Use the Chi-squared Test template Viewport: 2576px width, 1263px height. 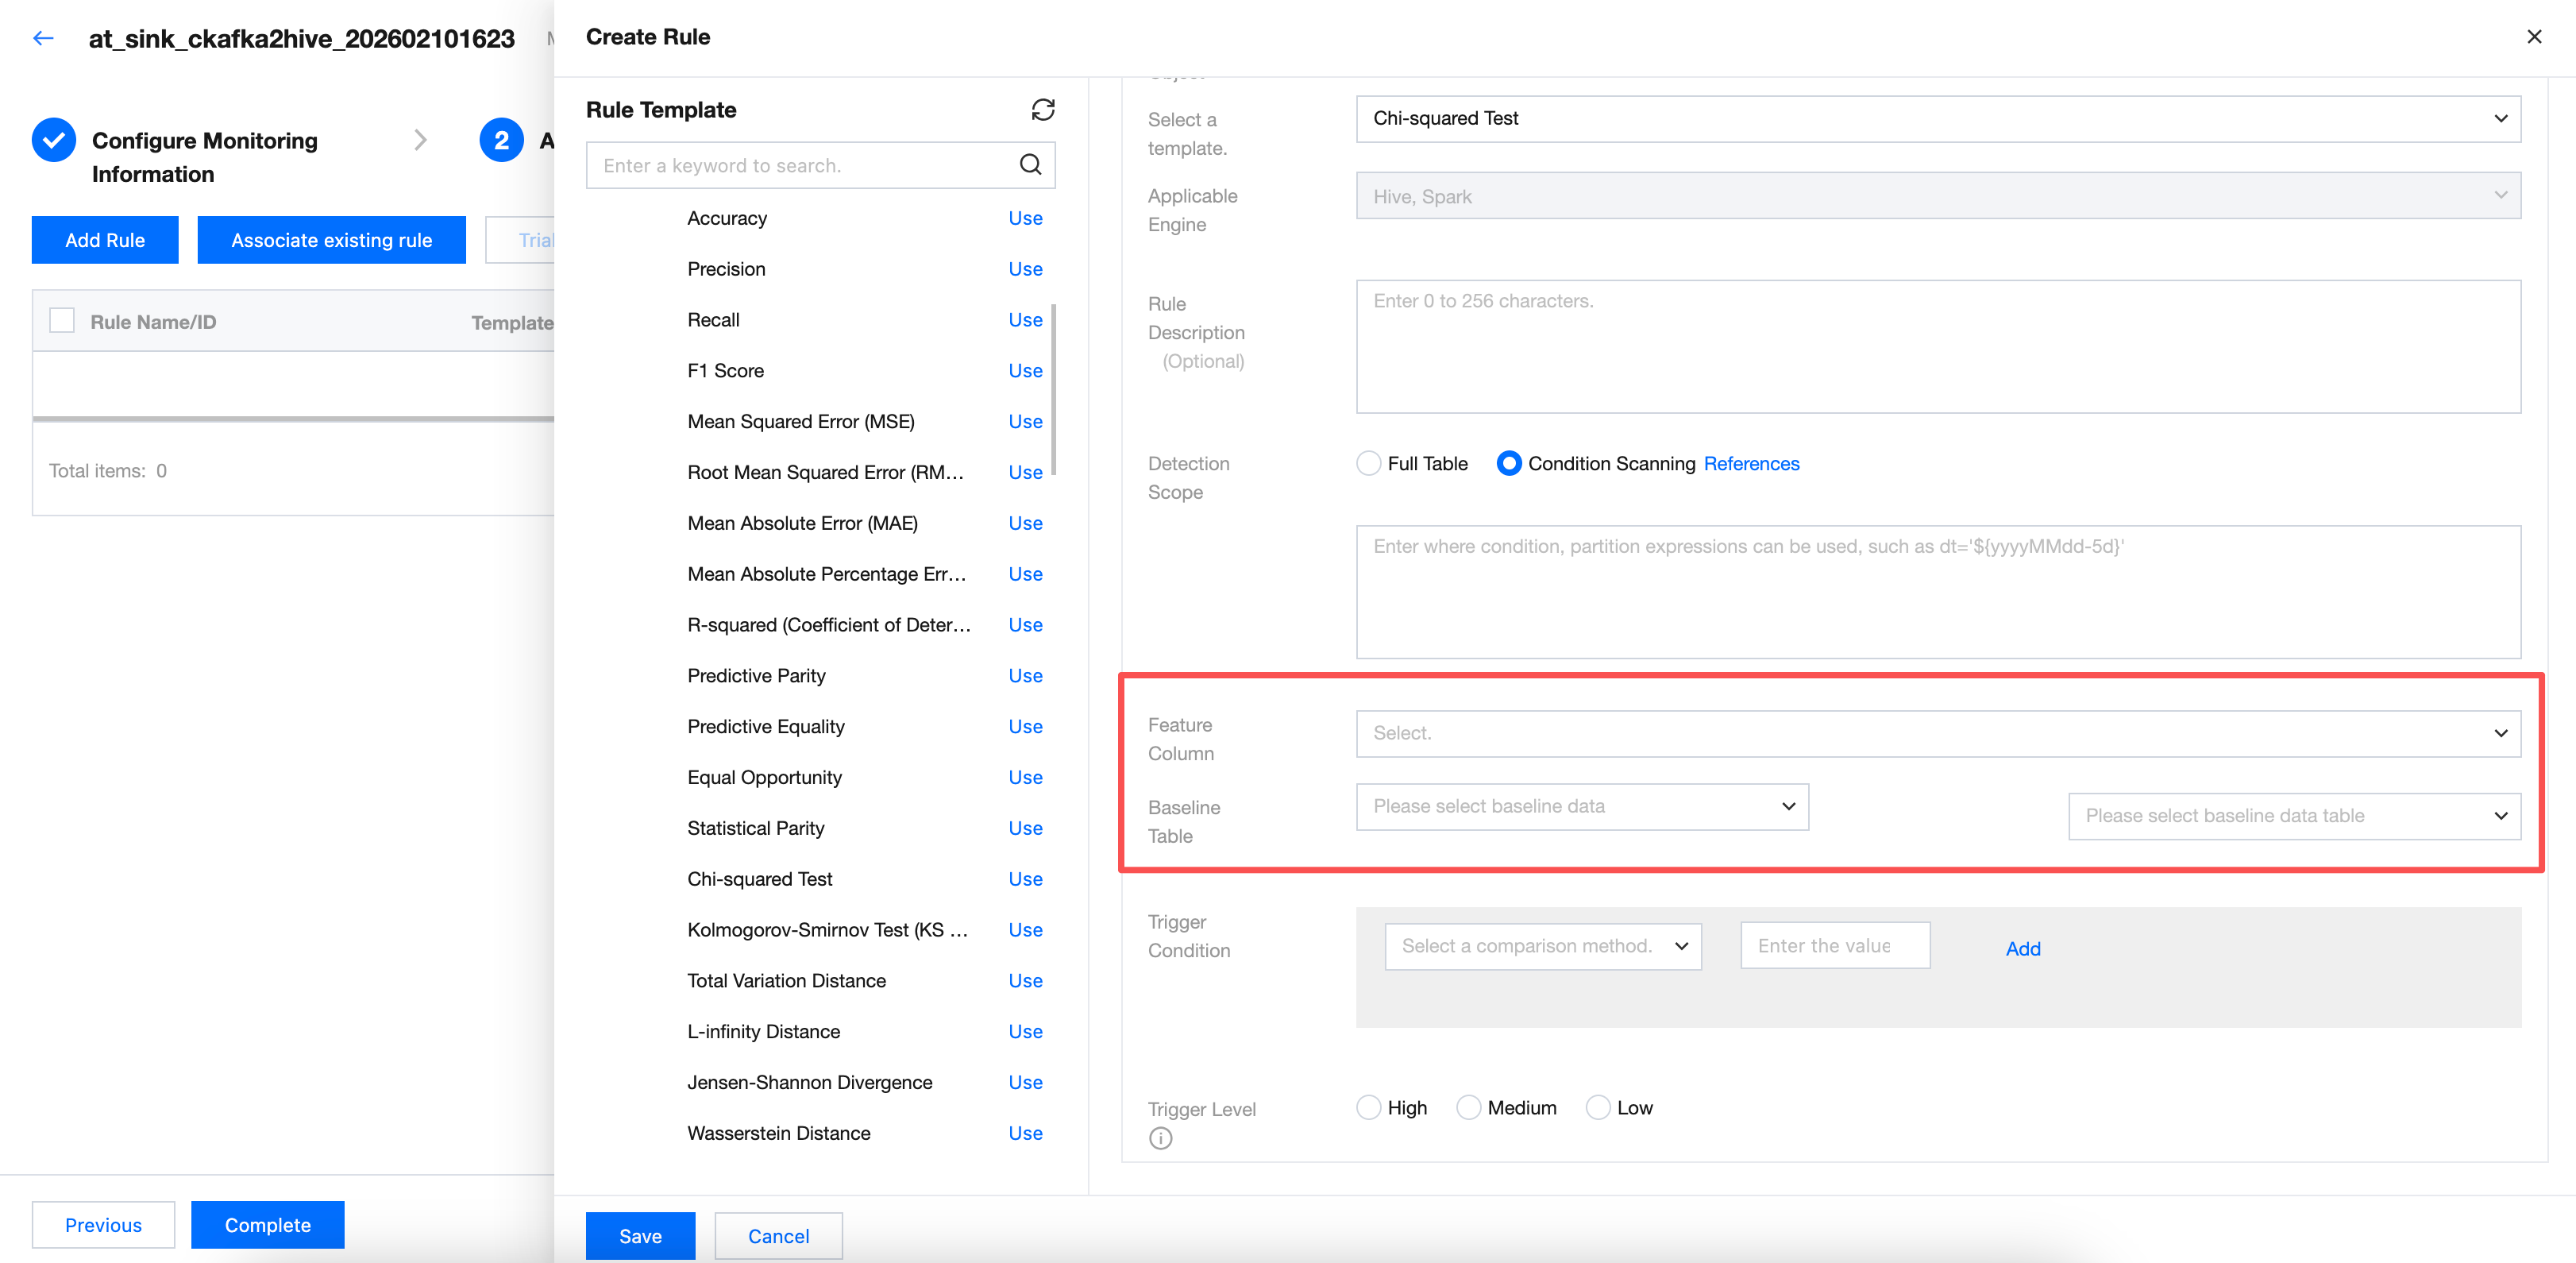(1024, 879)
